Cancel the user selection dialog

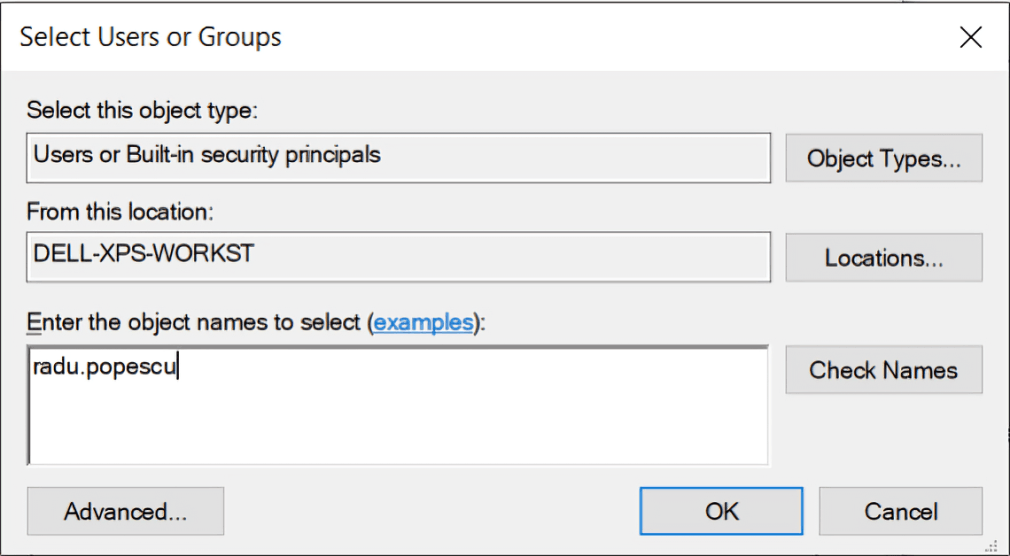pyautogui.click(x=900, y=512)
